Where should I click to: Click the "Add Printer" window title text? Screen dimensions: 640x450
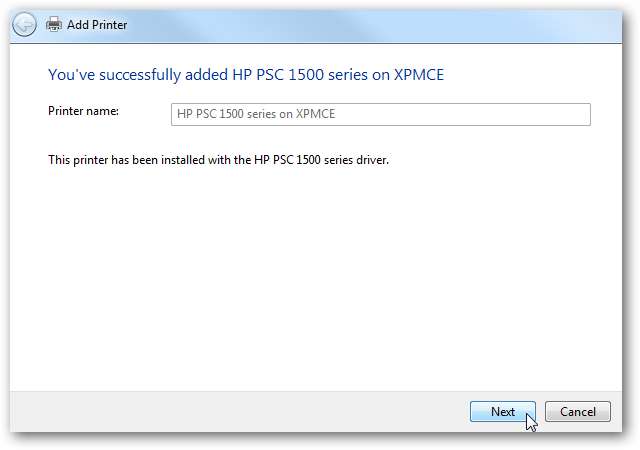97,23
